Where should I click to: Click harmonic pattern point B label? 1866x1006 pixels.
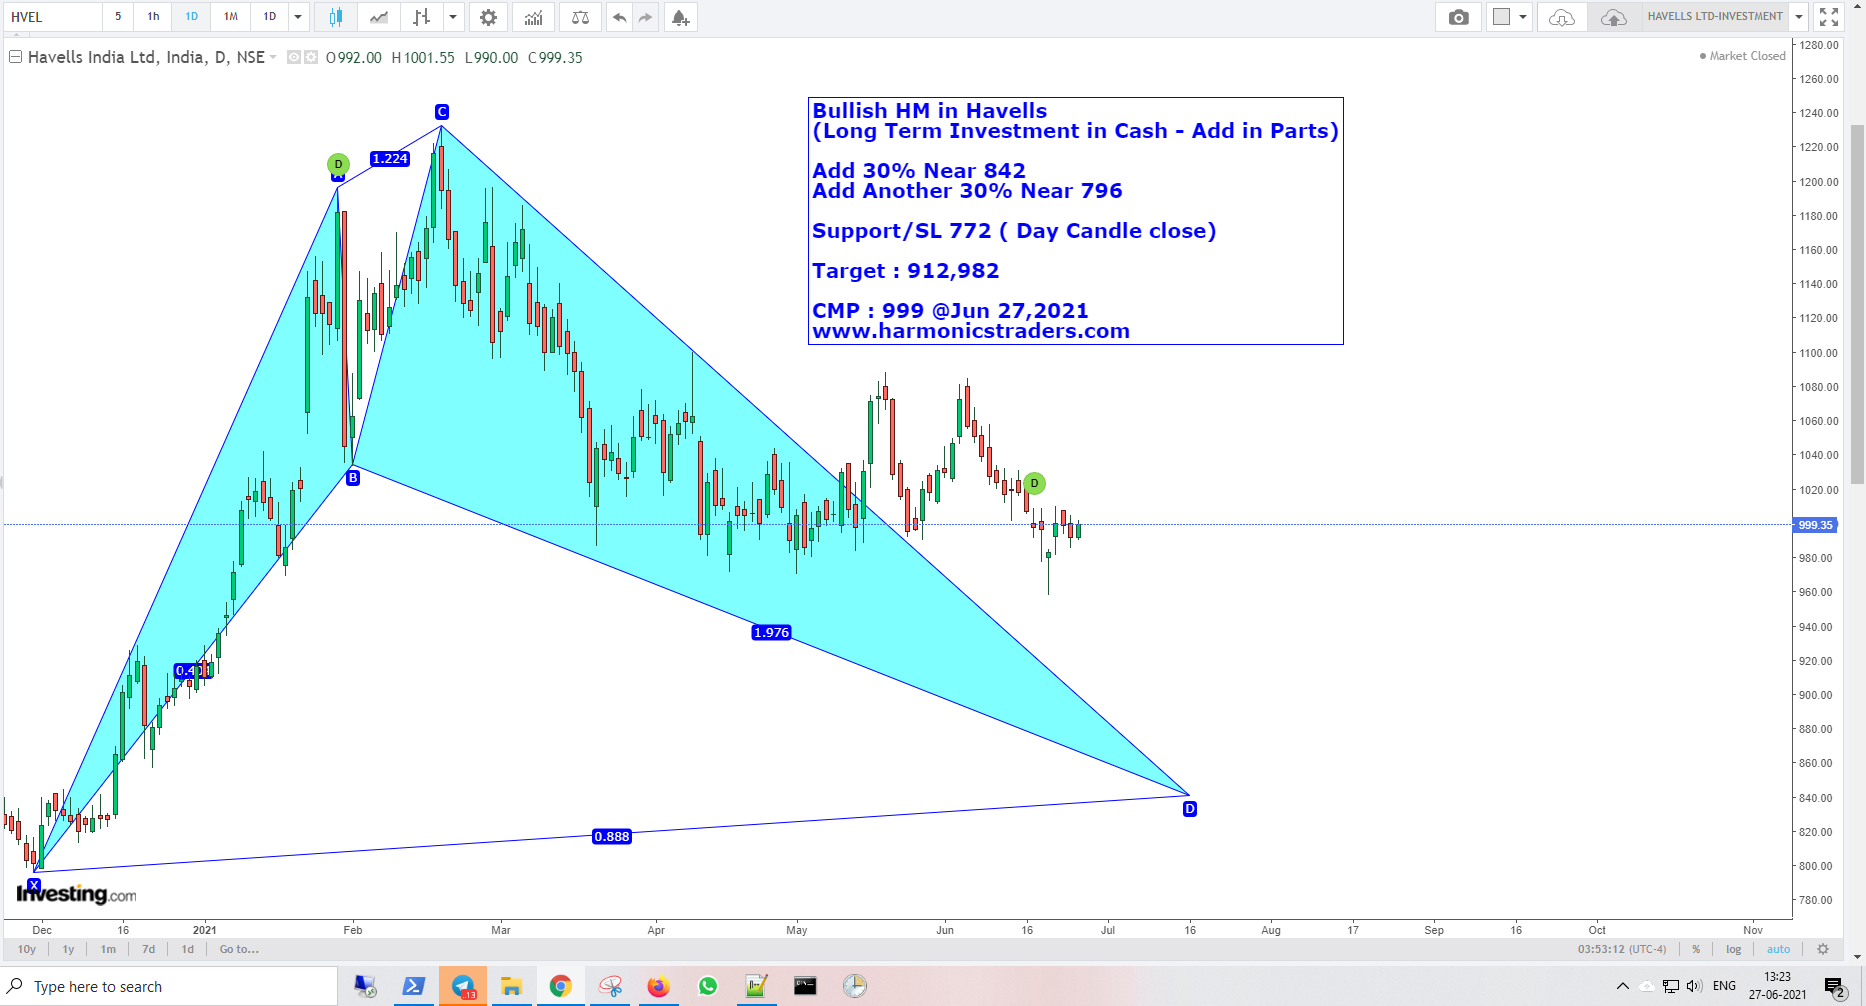coord(352,478)
